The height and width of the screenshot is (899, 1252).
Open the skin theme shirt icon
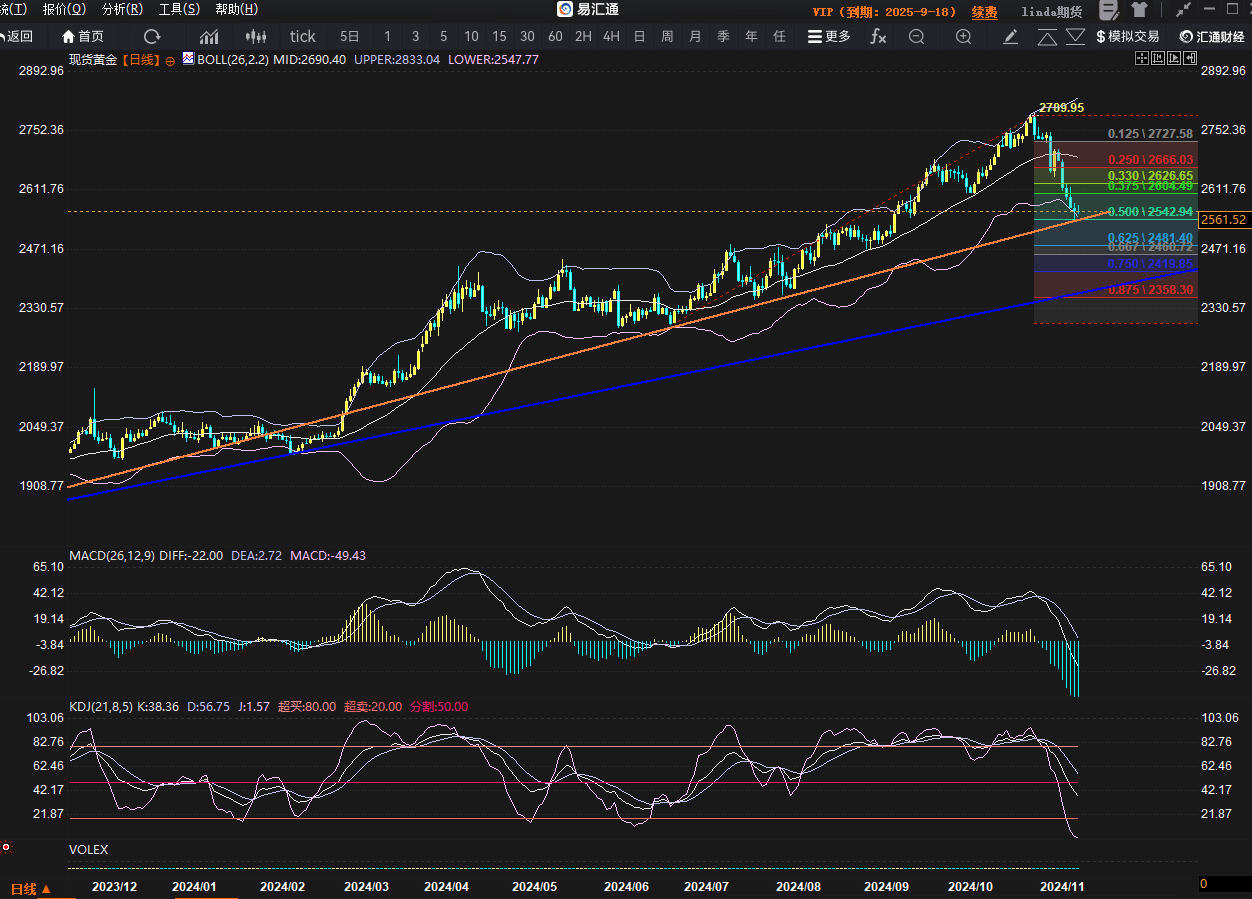(1139, 11)
